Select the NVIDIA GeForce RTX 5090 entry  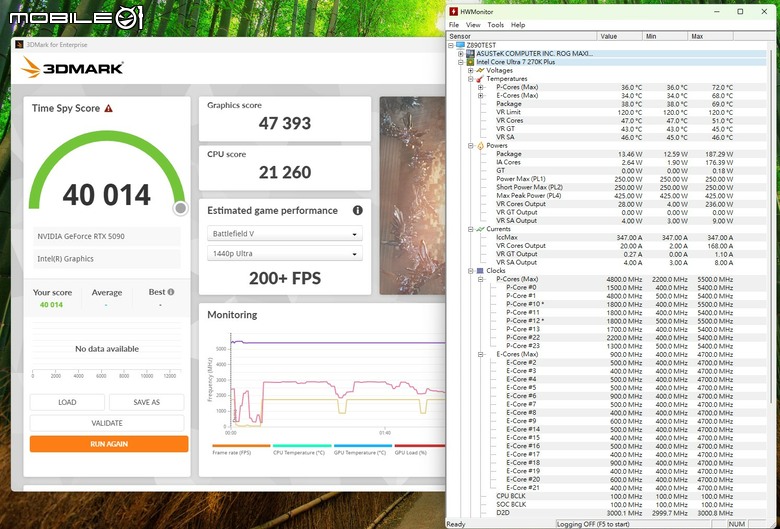click(107, 236)
